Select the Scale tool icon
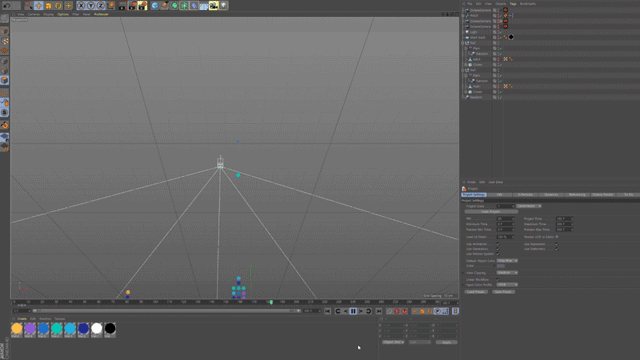The width and height of the screenshot is (640, 360). [x=48, y=6]
